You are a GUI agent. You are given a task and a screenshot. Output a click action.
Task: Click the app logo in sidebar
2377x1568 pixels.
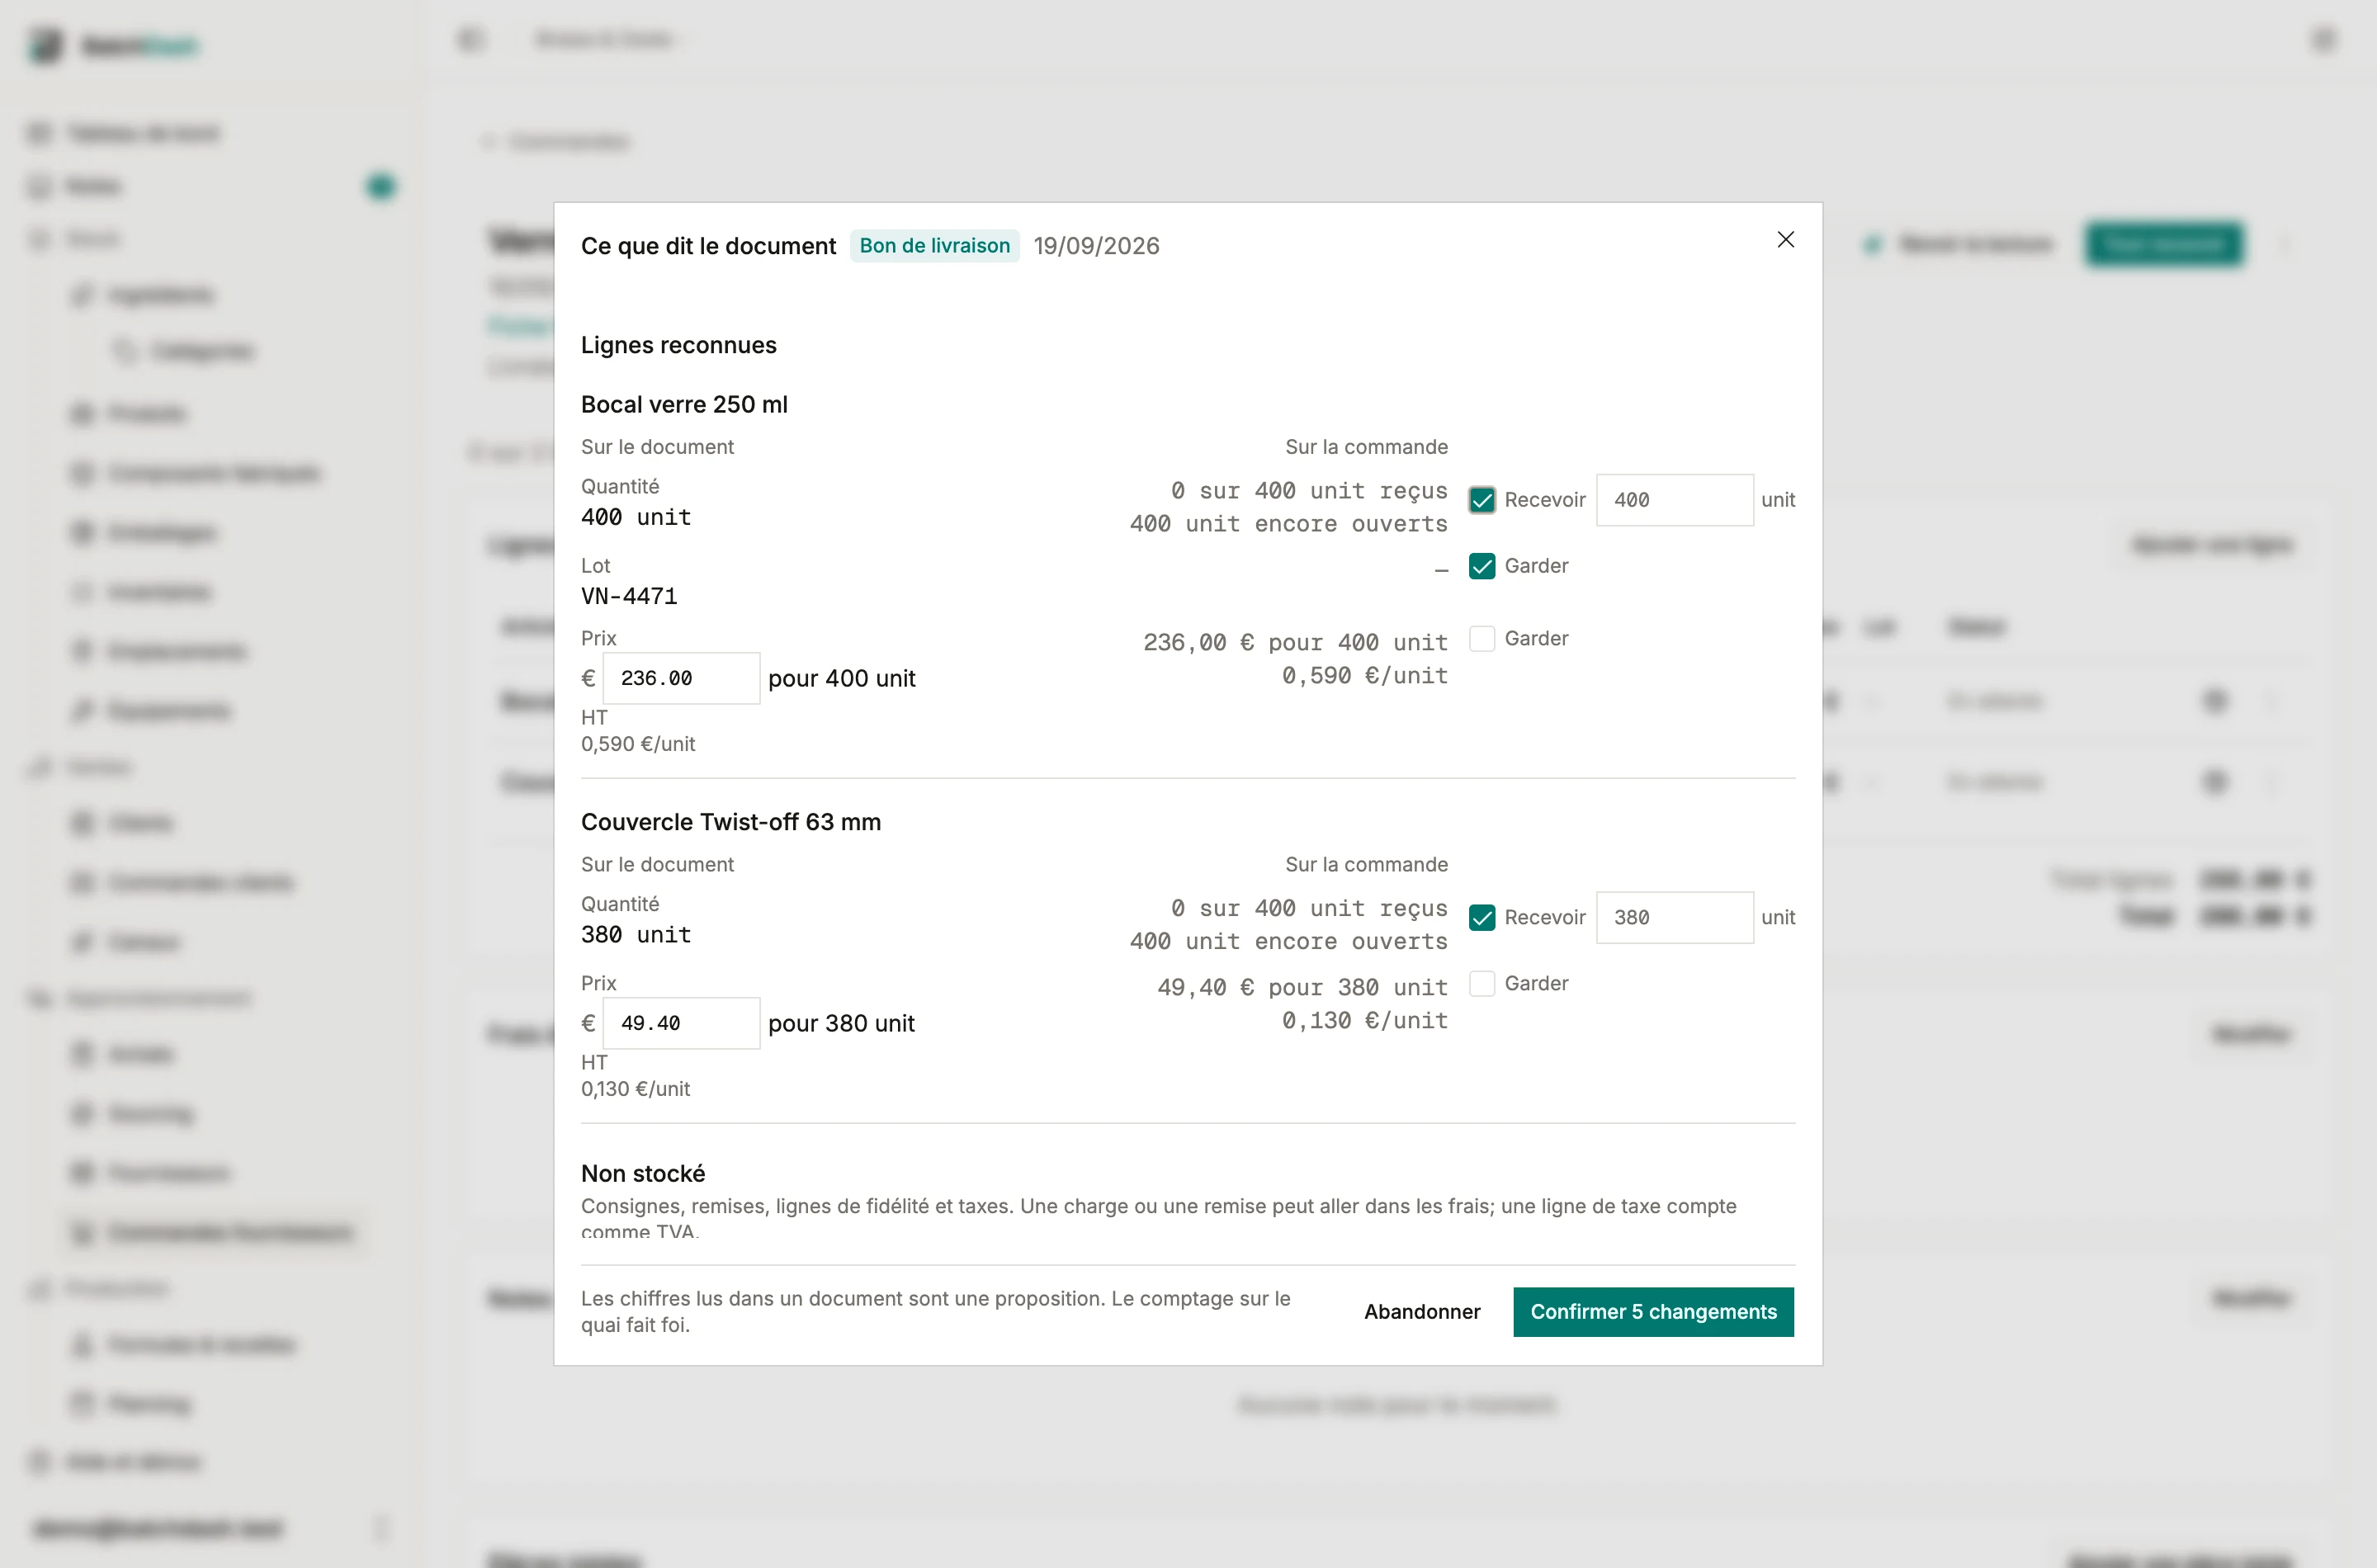(45, 45)
